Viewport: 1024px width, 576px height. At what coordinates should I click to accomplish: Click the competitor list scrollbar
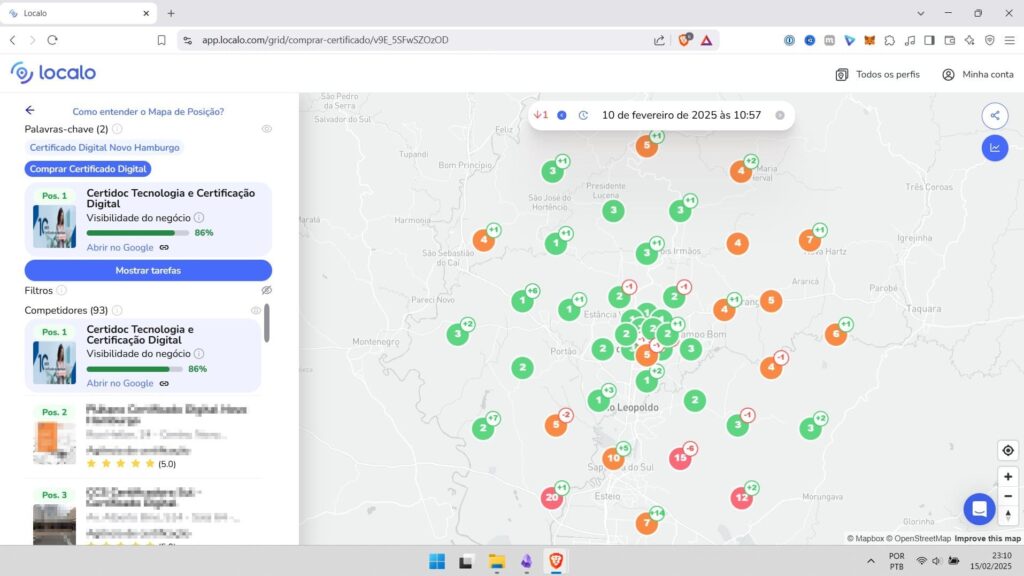[x=266, y=323]
